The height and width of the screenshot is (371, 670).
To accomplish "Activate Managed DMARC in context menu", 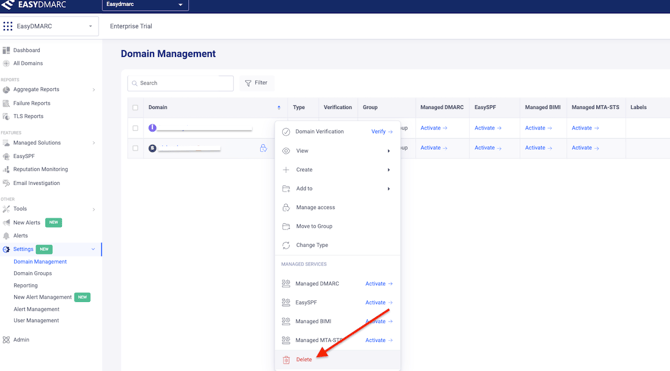I will 379,284.
